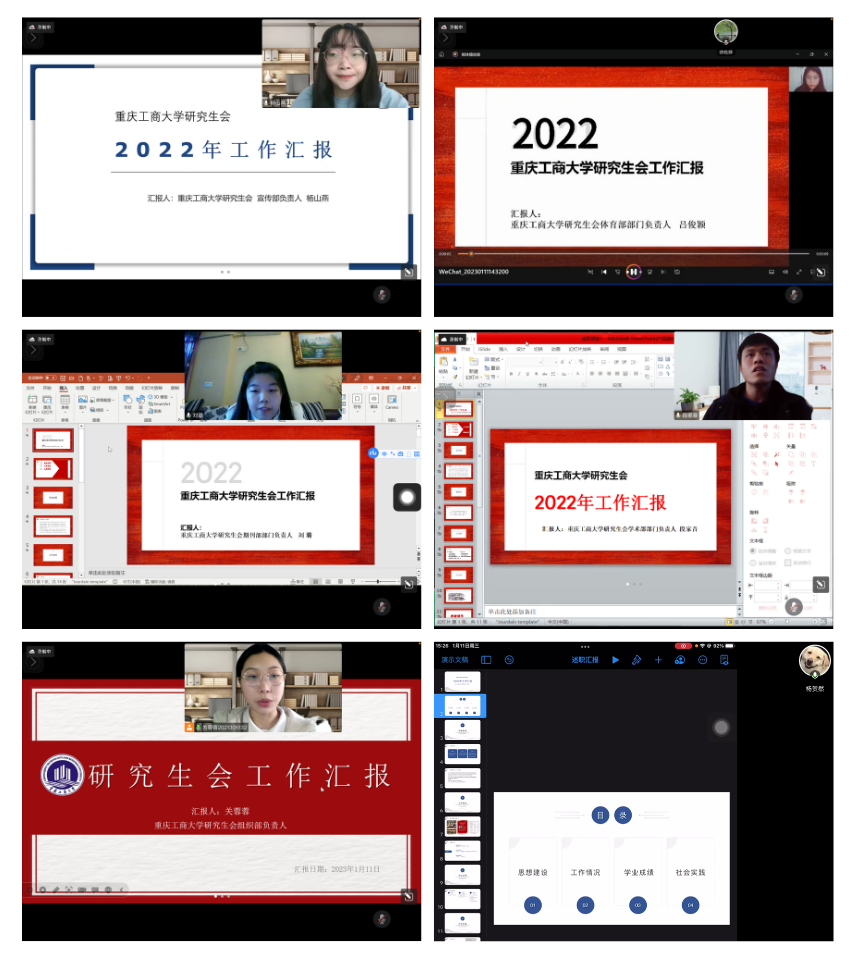Toggle Italic in 段家青's PowerPoint ribbon
The image size is (849, 958).
click(x=519, y=374)
